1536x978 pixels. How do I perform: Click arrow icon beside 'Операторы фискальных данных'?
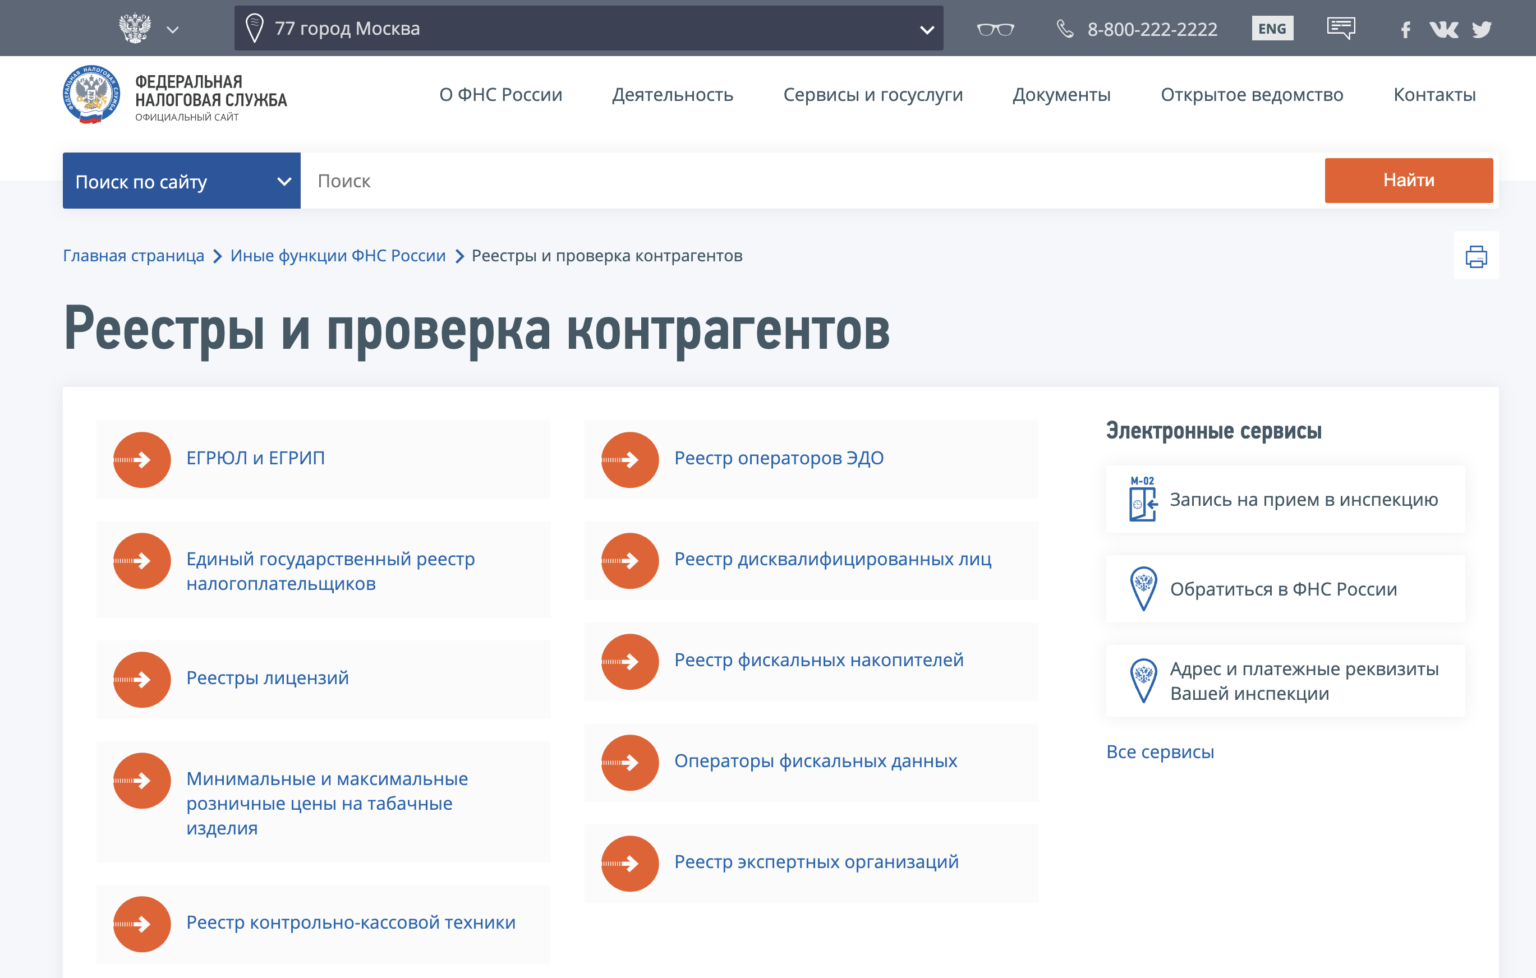630,763
